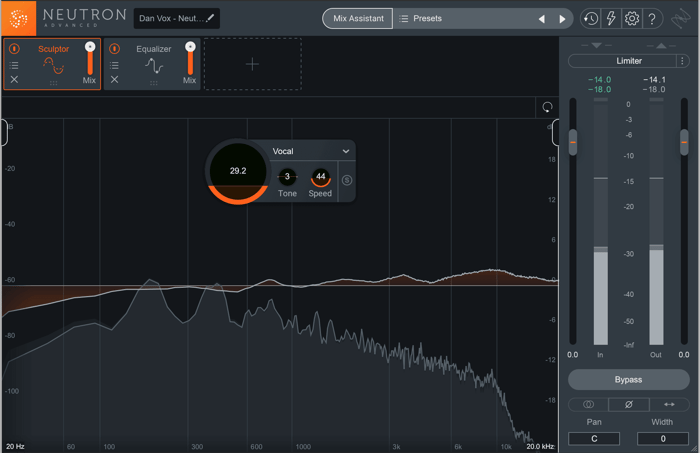Click input peak value -14.0

[x=599, y=79]
